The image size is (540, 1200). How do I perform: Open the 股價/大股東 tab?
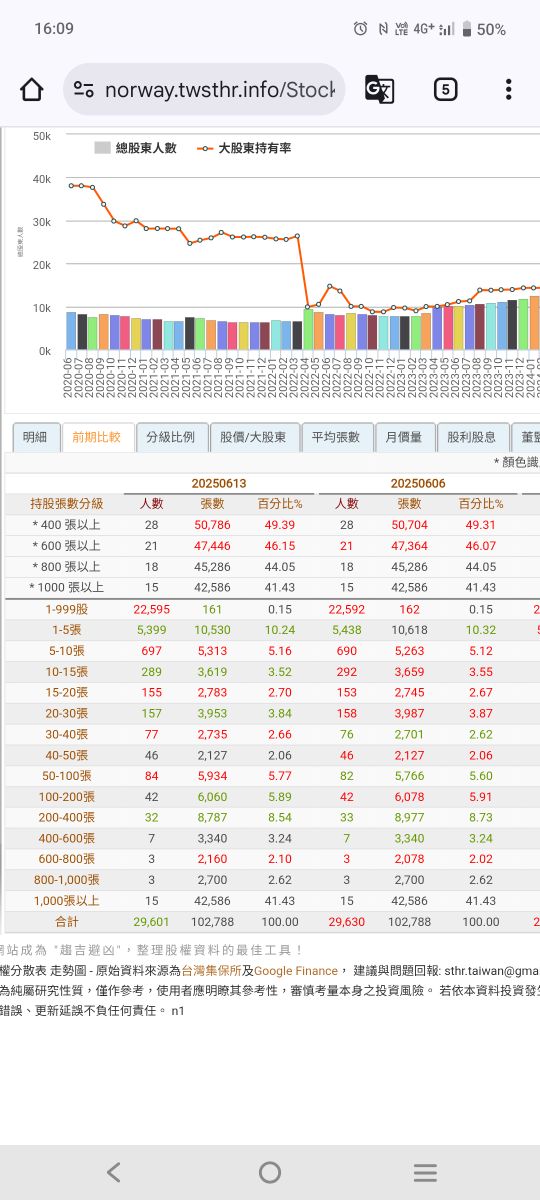[254, 437]
